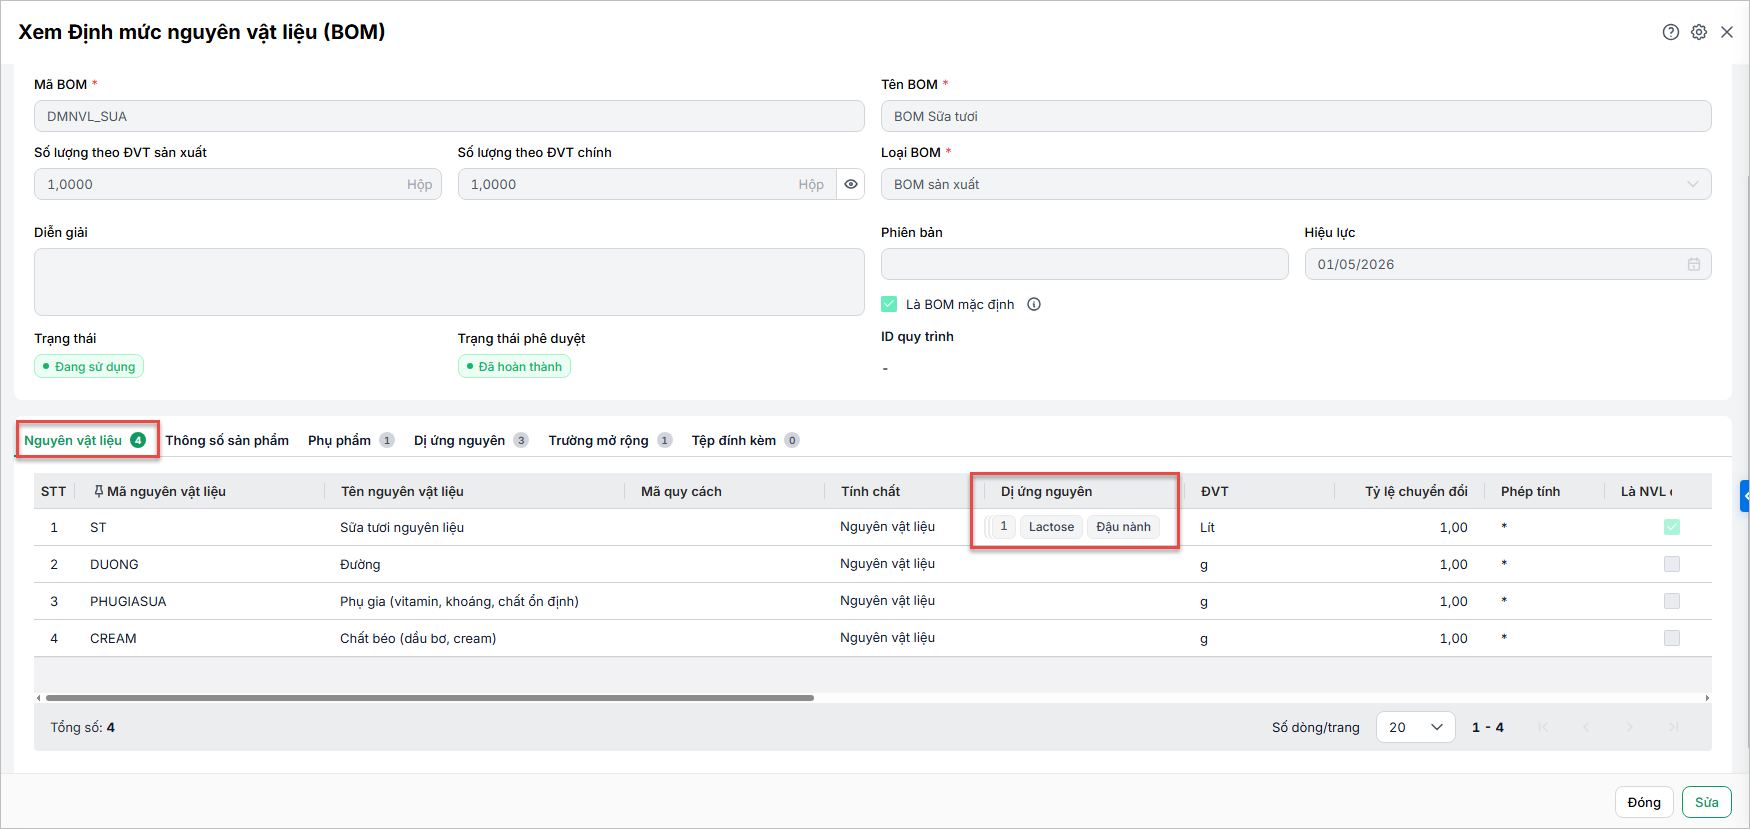Click the ĐVT column header

[1260, 491]
